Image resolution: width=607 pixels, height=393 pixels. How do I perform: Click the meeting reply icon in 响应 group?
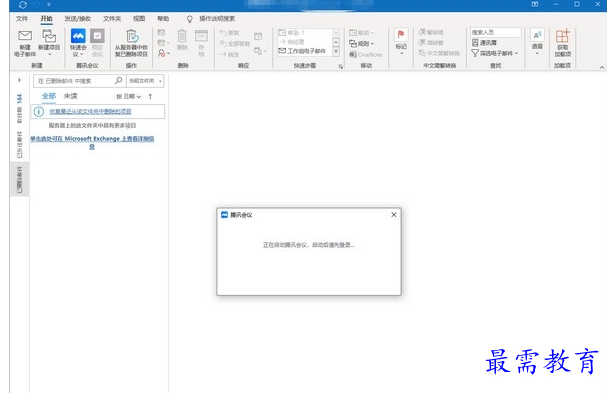click(x=258, y=36)
